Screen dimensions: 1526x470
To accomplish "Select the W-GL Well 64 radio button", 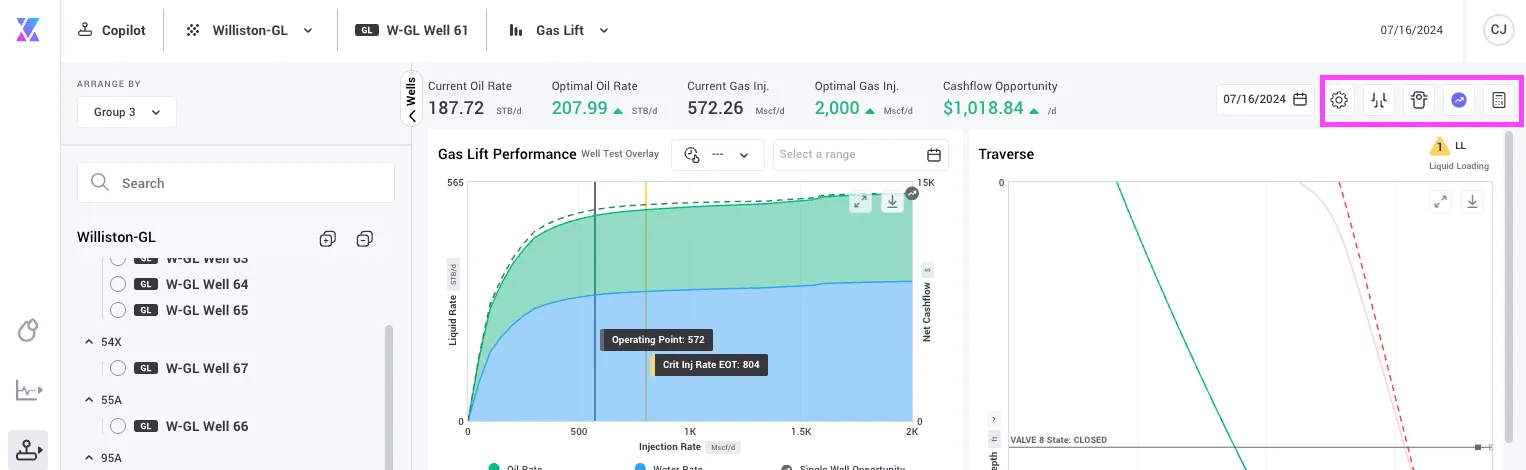I will tap(118, 284).
